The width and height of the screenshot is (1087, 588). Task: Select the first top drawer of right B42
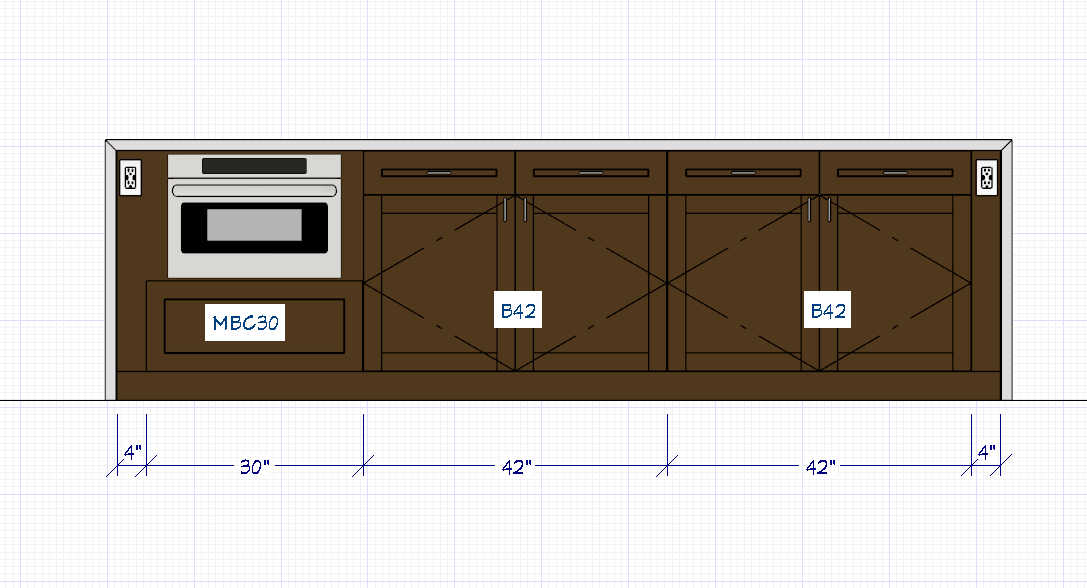click(x=743, y=173)
